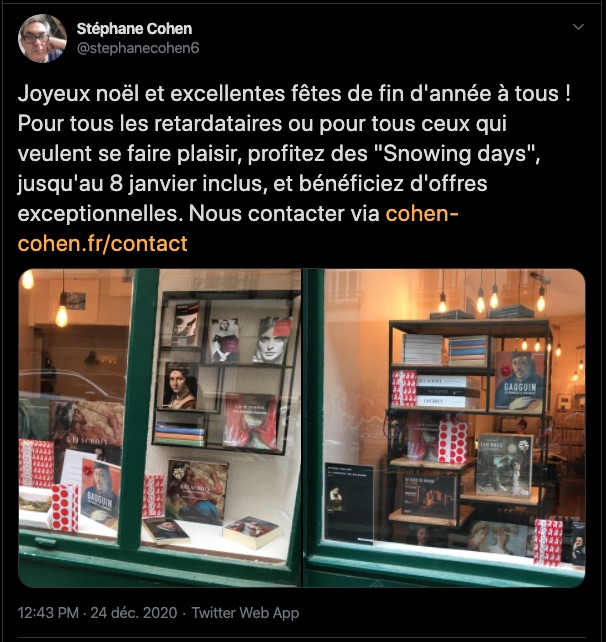Image resolution: width=606 pixels, height=642 pixels.
Task: Click the Renaissance portrait book on left shelf
Action: [181, 386]
